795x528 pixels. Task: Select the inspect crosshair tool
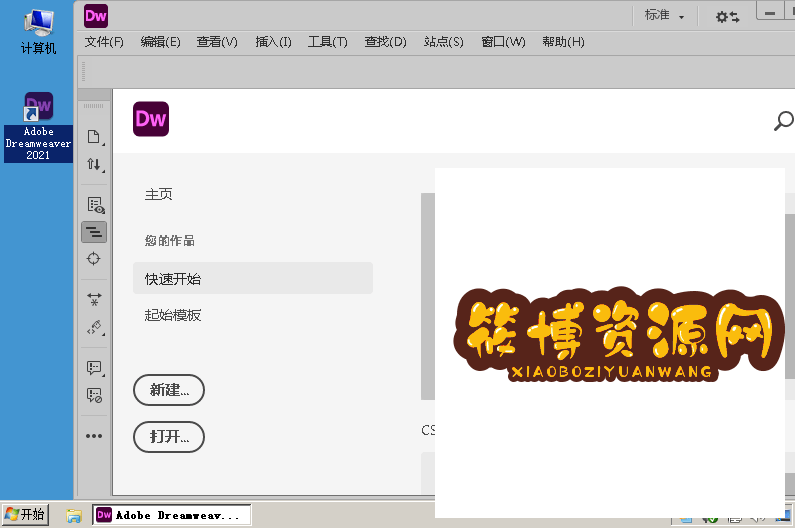tap(94, 259)
